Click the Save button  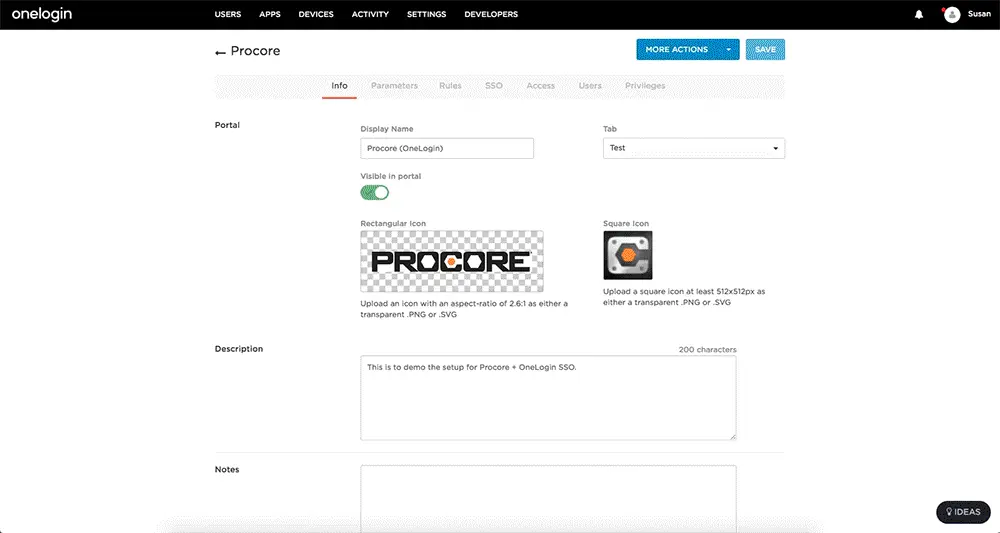point(765,50)
